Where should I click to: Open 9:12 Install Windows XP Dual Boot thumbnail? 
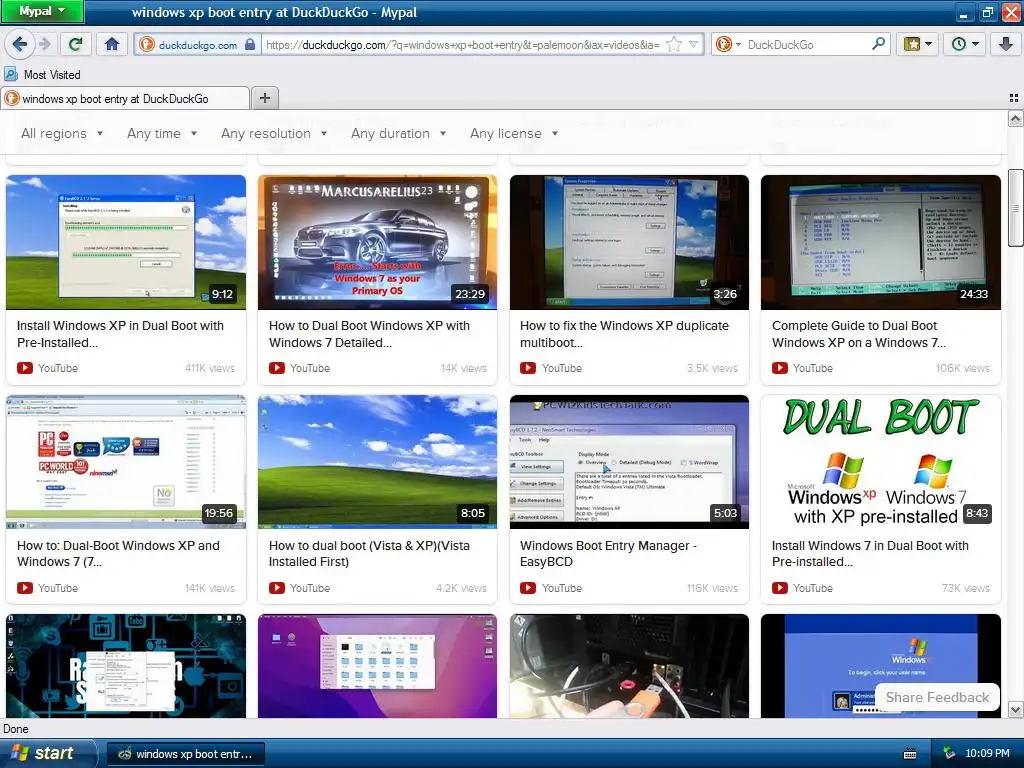[x=126, y=242]
